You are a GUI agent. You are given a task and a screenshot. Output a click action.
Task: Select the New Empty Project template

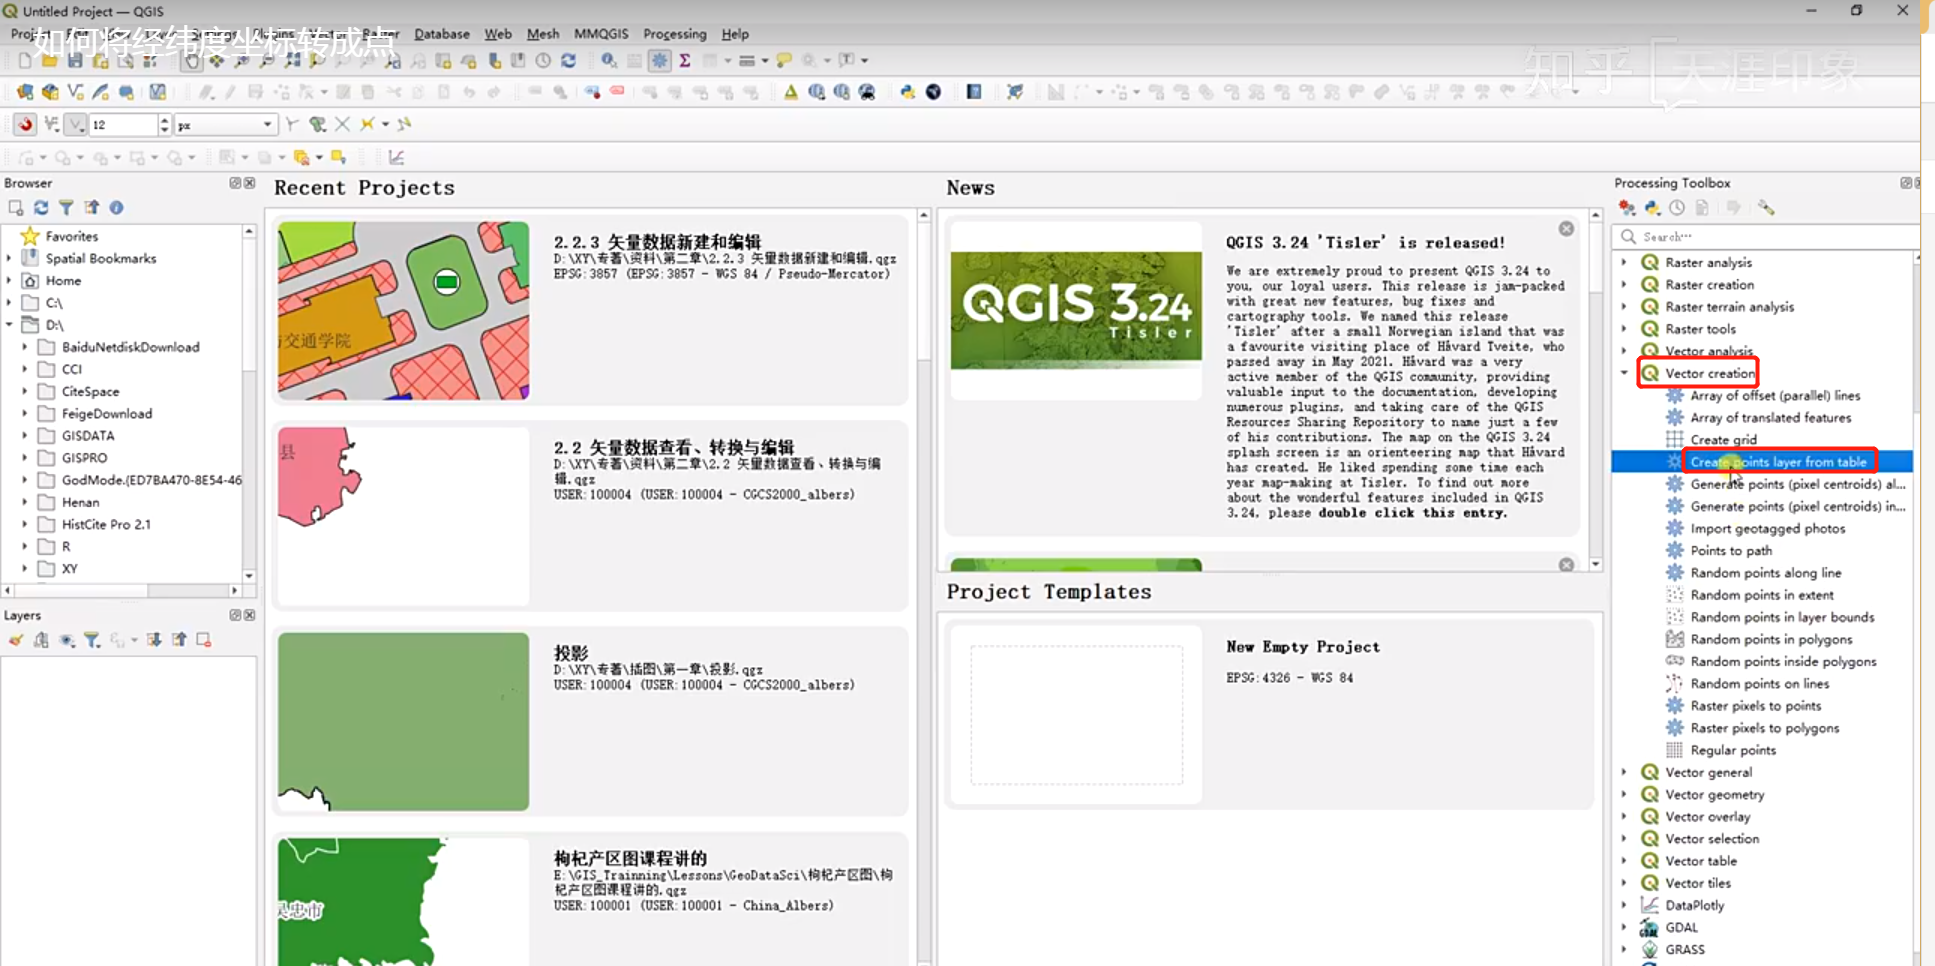[1270, 715]
